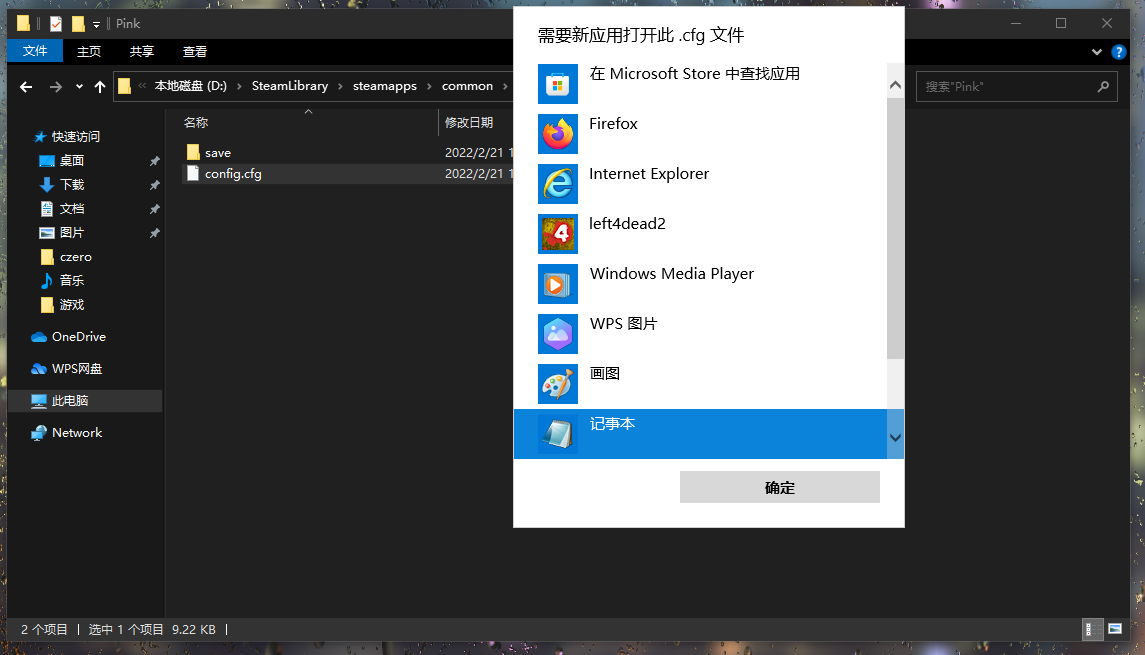
Task: Pick the left4dead2 app icon
Action: pyautogui.click(x=558, y=234)
